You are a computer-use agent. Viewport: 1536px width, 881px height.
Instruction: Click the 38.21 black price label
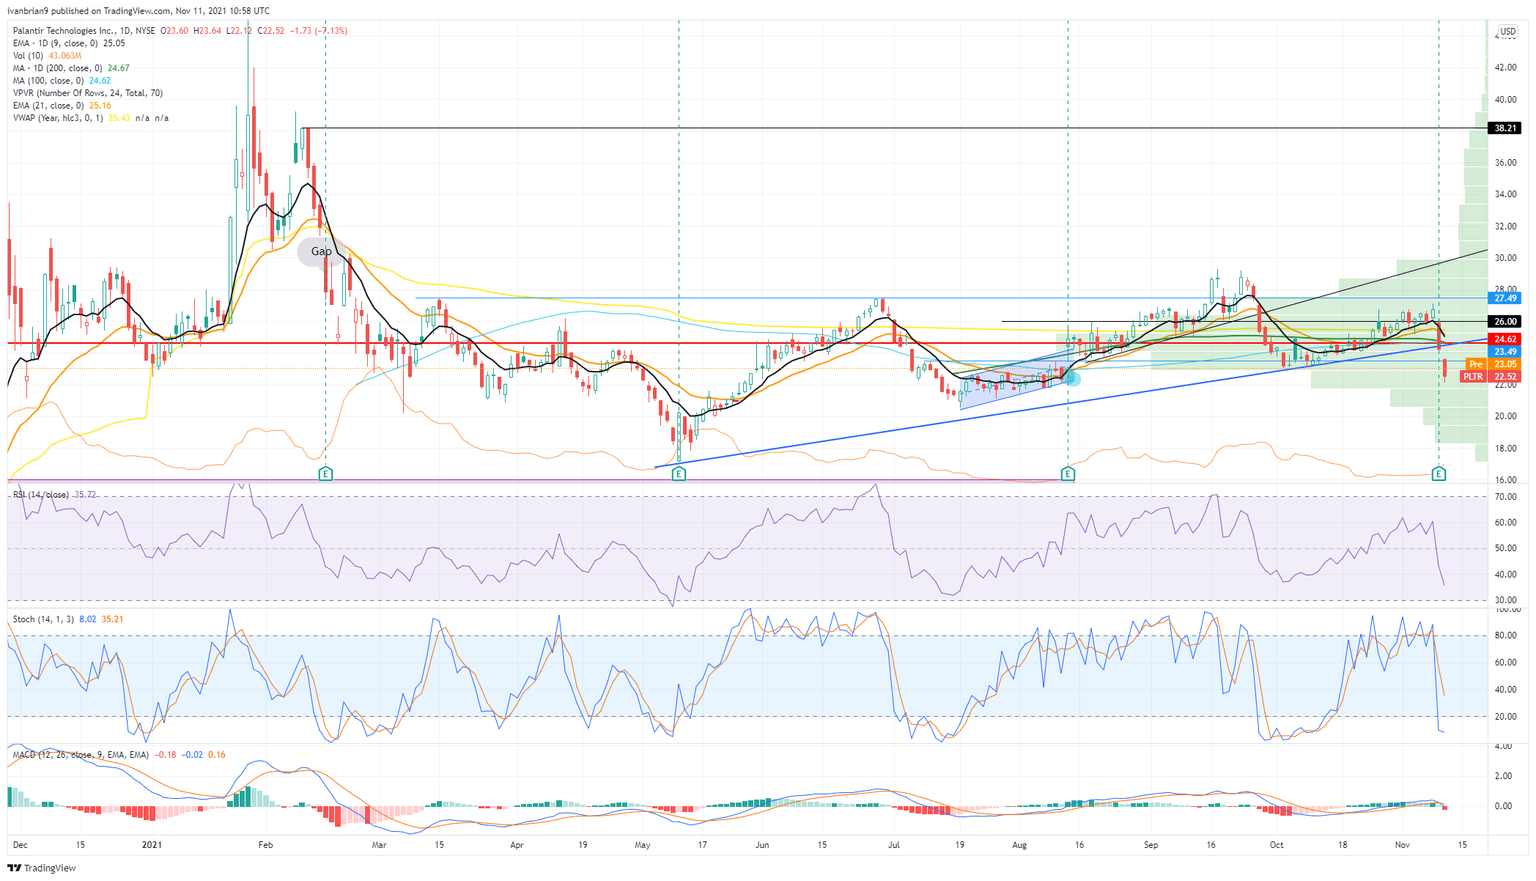coord(1505,128)
